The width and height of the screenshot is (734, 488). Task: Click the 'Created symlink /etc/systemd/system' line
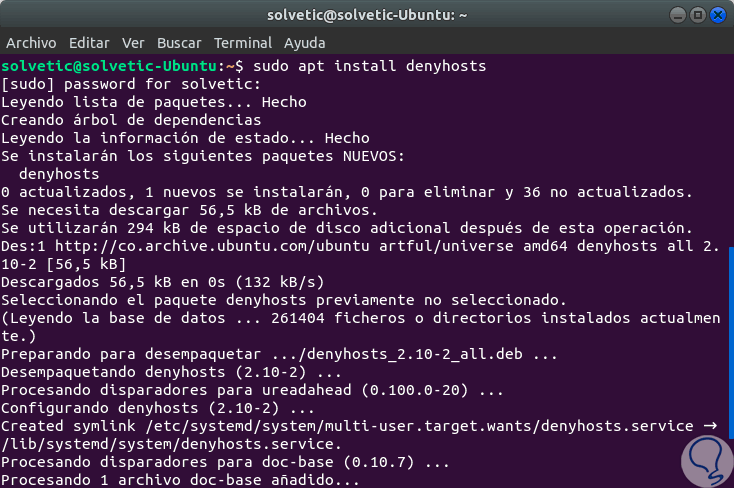coord(359,426)
